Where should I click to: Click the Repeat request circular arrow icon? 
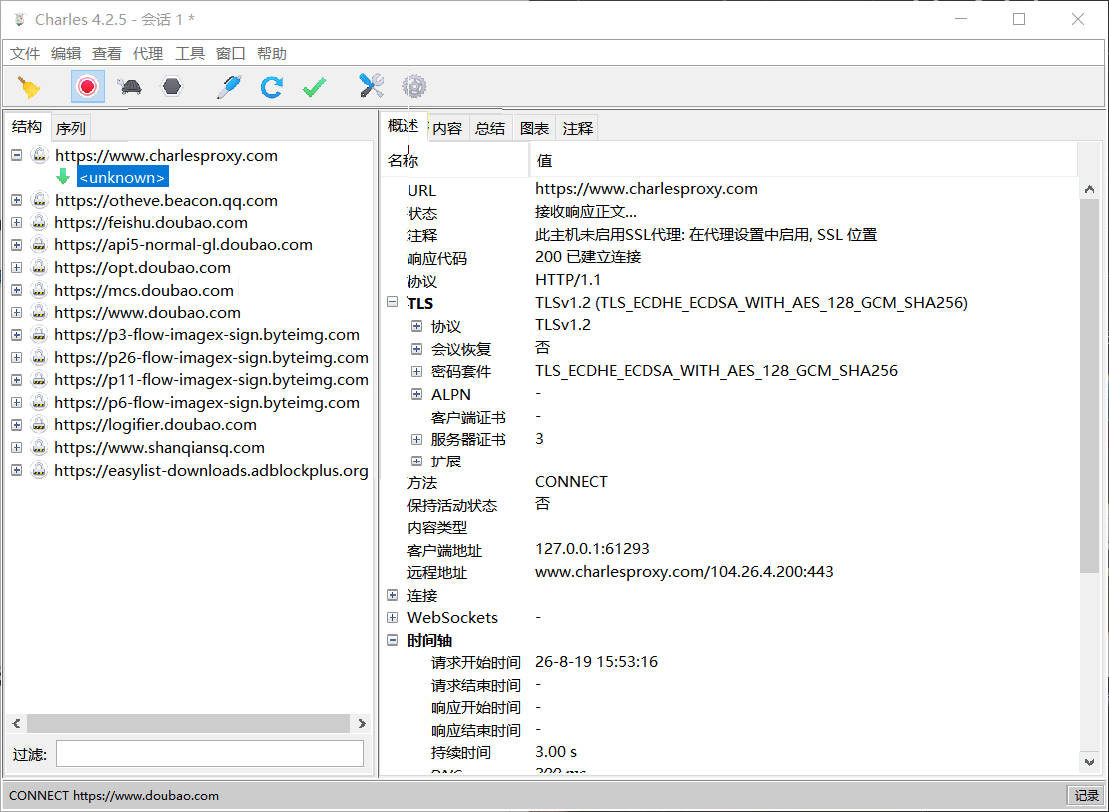[272, 86]
